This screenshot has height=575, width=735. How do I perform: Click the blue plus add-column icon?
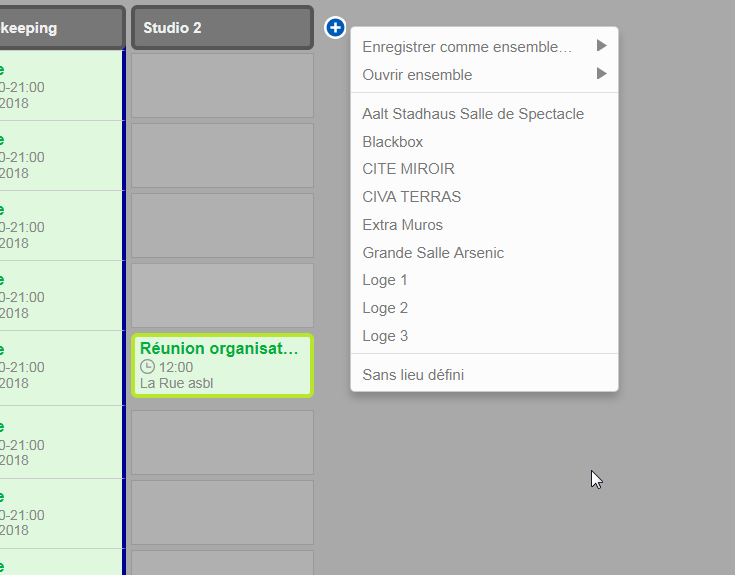coord(336,27)
